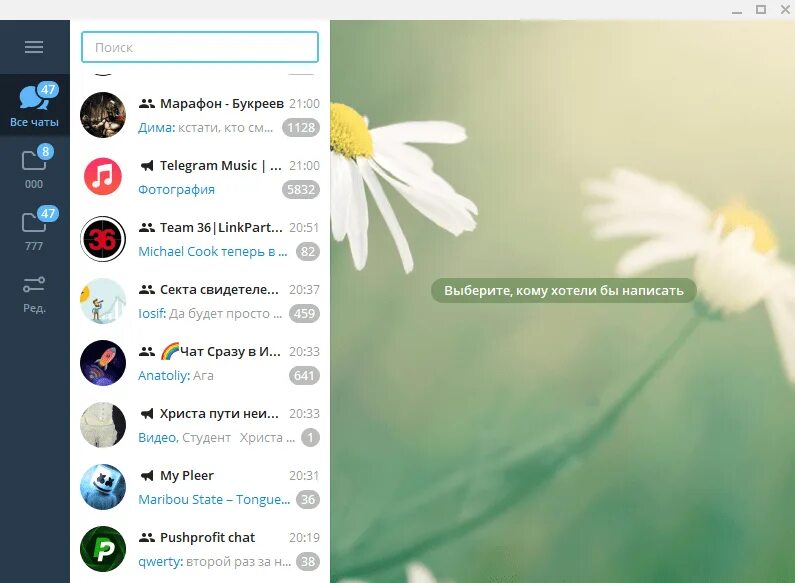Image resolution: width=795 pixels, height=583 pixels.
Task: Select the Все чаты folder
Action: [x=34, y=105]
